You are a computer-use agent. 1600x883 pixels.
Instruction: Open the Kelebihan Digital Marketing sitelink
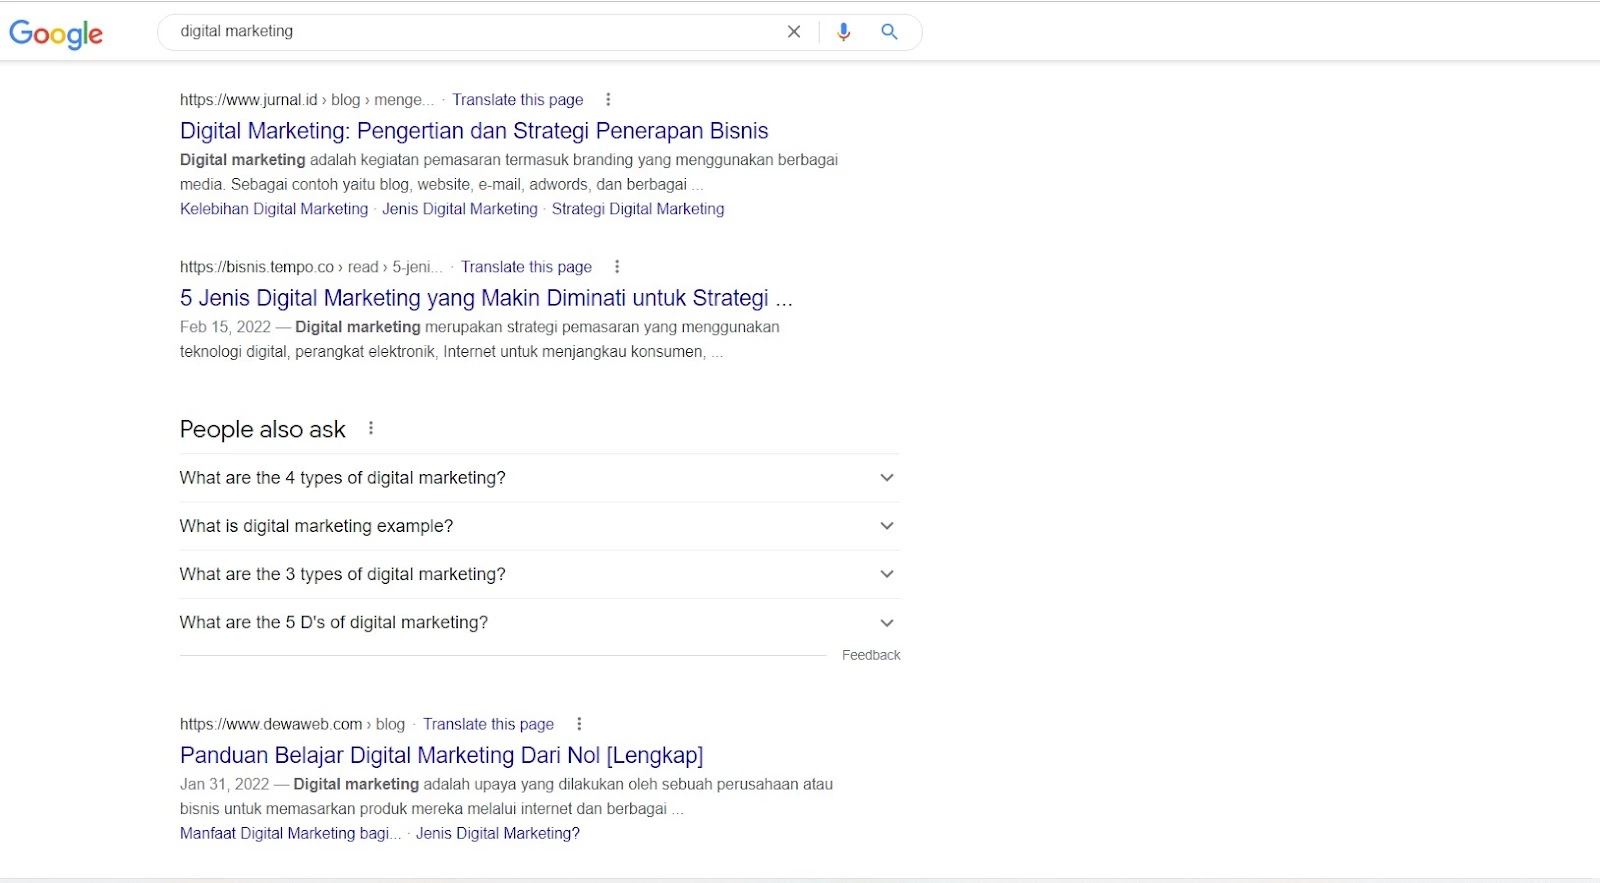[274, 209]
